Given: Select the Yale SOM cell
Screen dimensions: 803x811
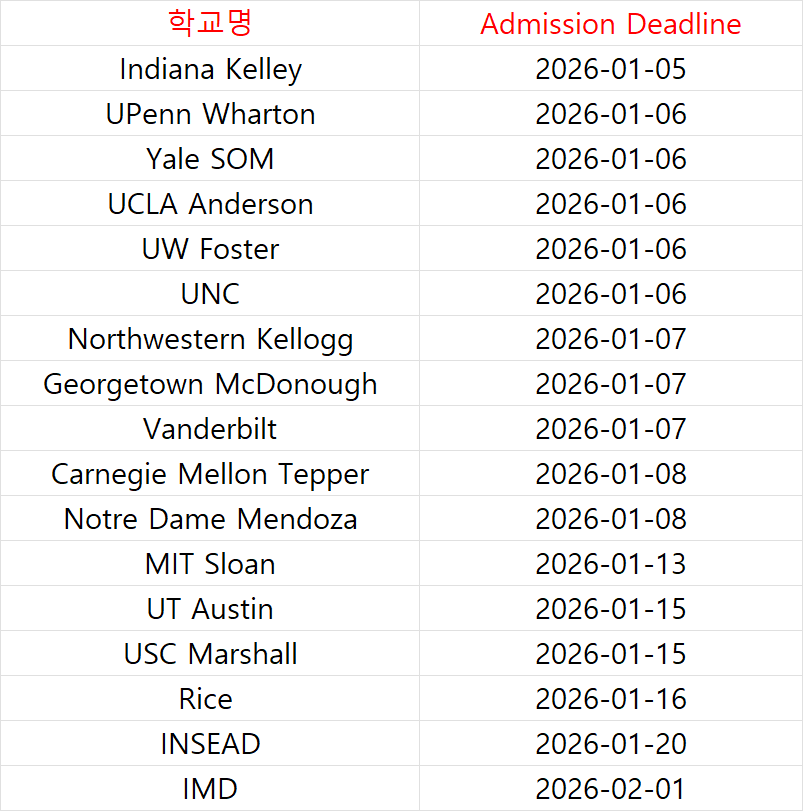Looking at the screenshot, I should click(x=210, y=158).
